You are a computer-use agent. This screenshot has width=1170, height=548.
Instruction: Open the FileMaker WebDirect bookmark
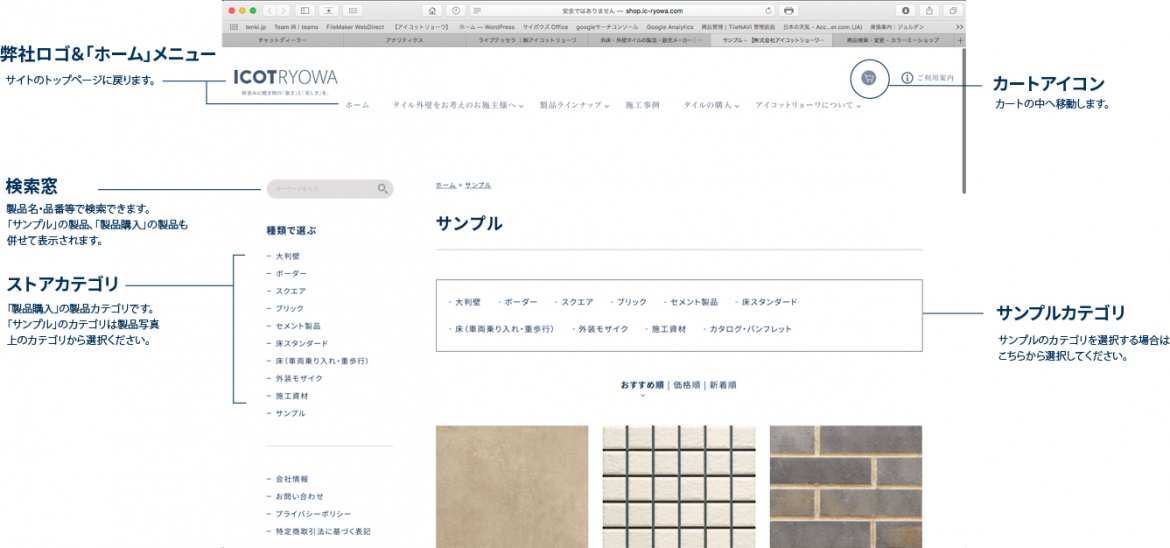(354, 27)
